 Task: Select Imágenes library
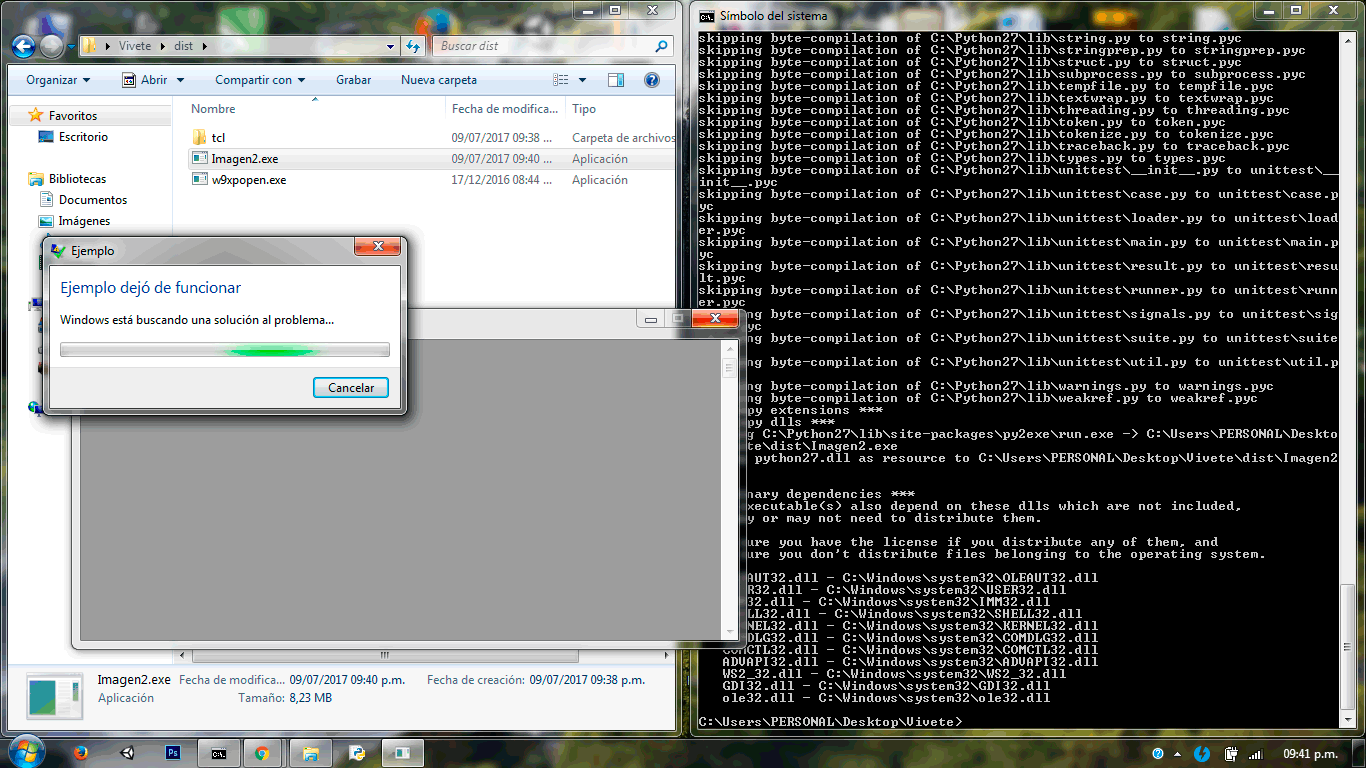[84, 221]
